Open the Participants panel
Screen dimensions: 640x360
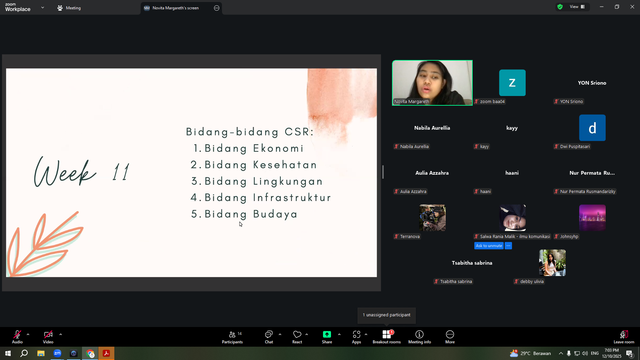point(232,337)
